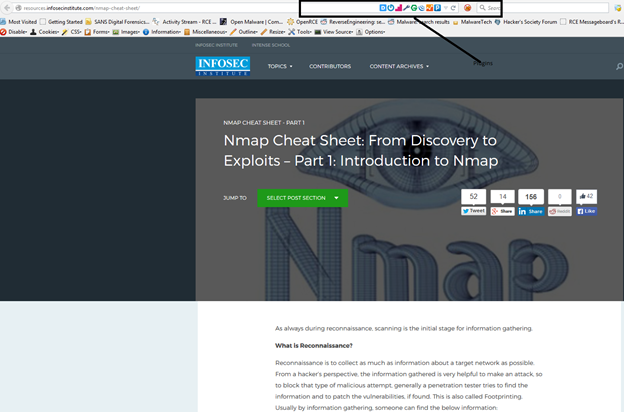Open the Disable menu in developer toolbar

[x=14, y=32]
